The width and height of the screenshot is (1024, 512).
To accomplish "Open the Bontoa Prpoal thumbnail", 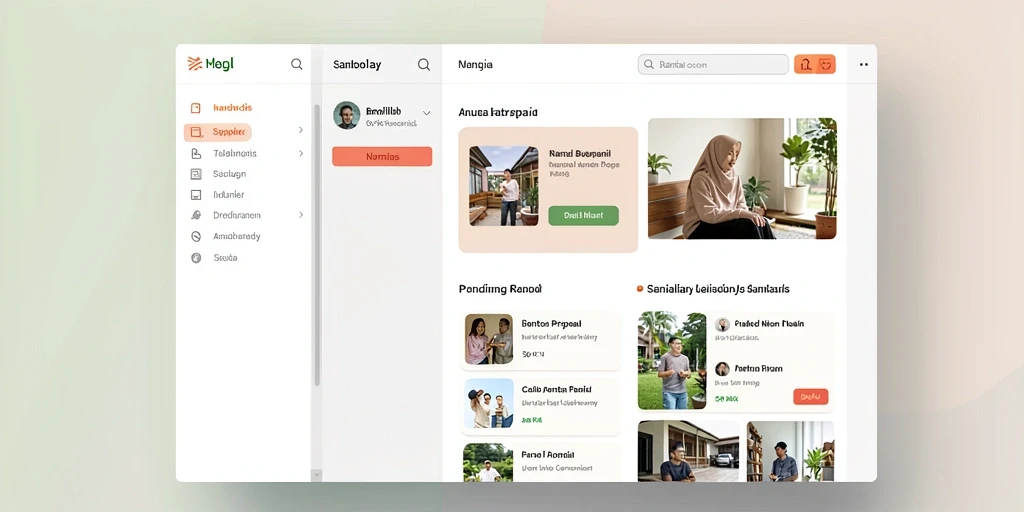I will [489, 340].
